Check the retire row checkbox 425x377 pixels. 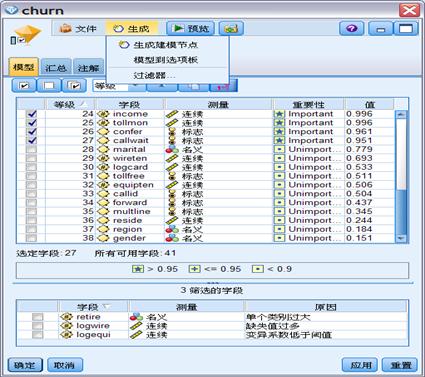point(37,317)
